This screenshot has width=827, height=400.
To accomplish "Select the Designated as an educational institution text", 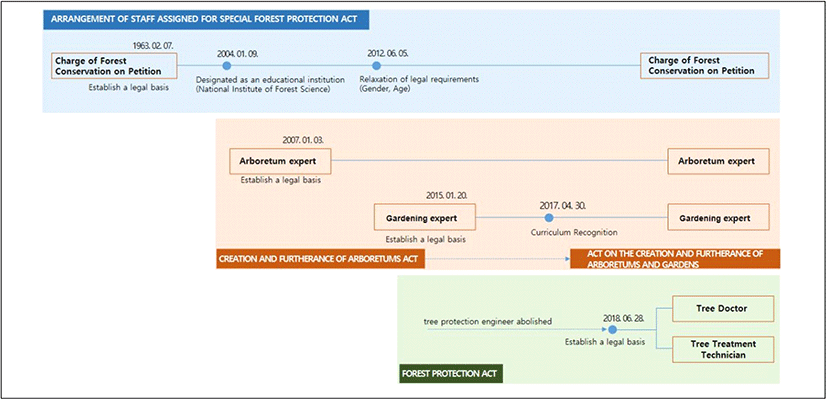I will [270, 79].
